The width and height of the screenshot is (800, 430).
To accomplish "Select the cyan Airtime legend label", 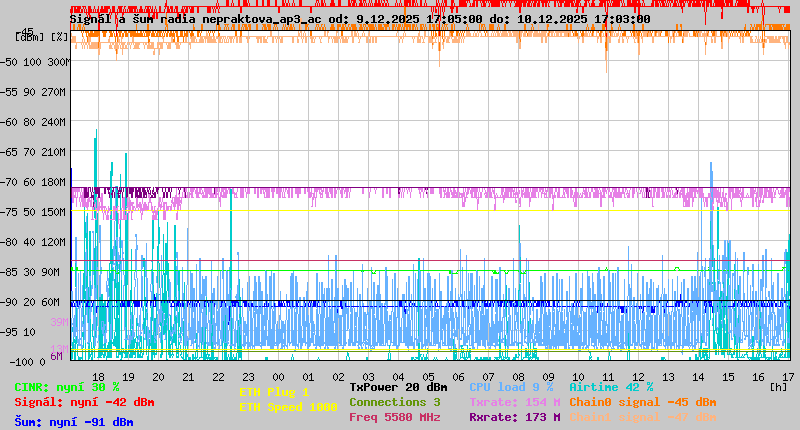I will click(x=611, y=387).
